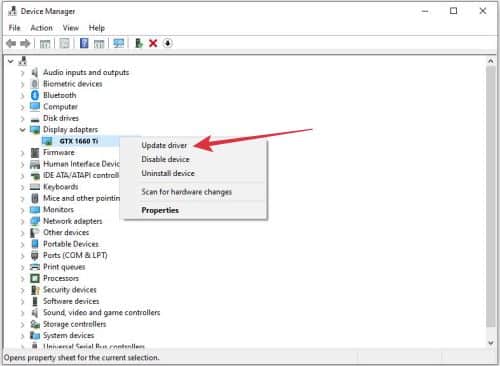Click the Mice and other pointing devices icon
Viewport: 500px width, 366px height.
pyautogui.click(x=35, y=198)
